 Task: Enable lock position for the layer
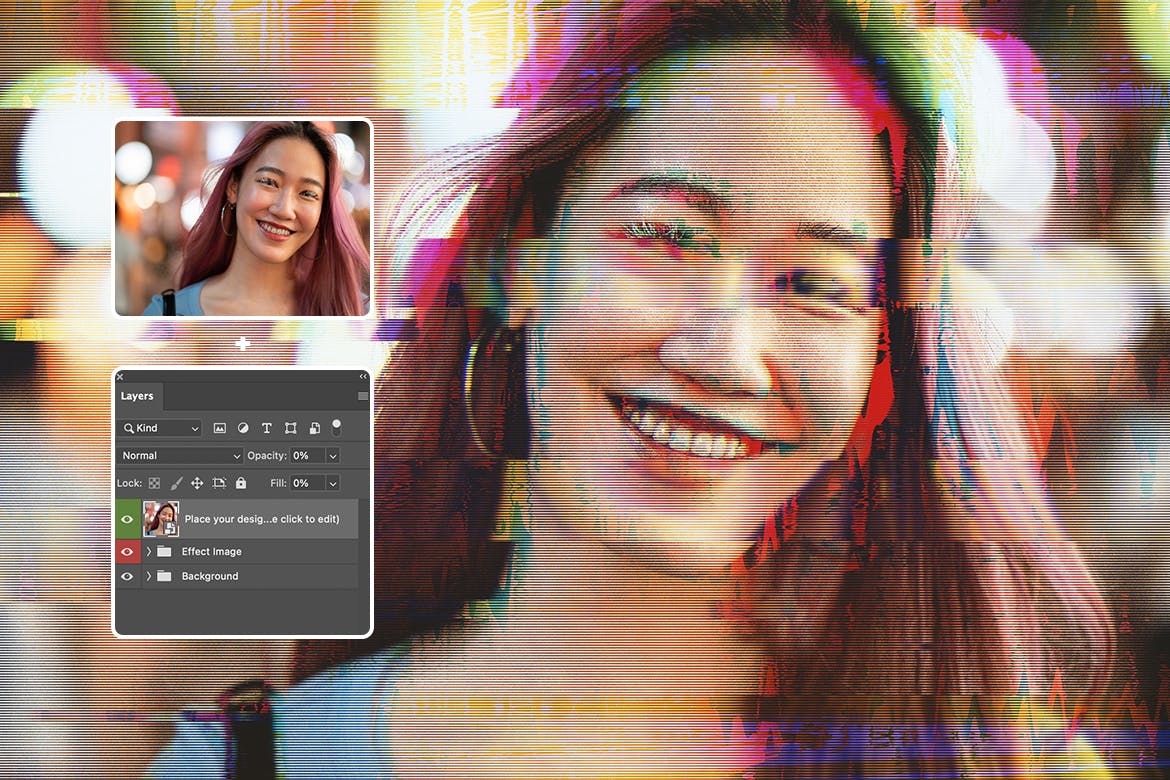[x=198, y=483]
